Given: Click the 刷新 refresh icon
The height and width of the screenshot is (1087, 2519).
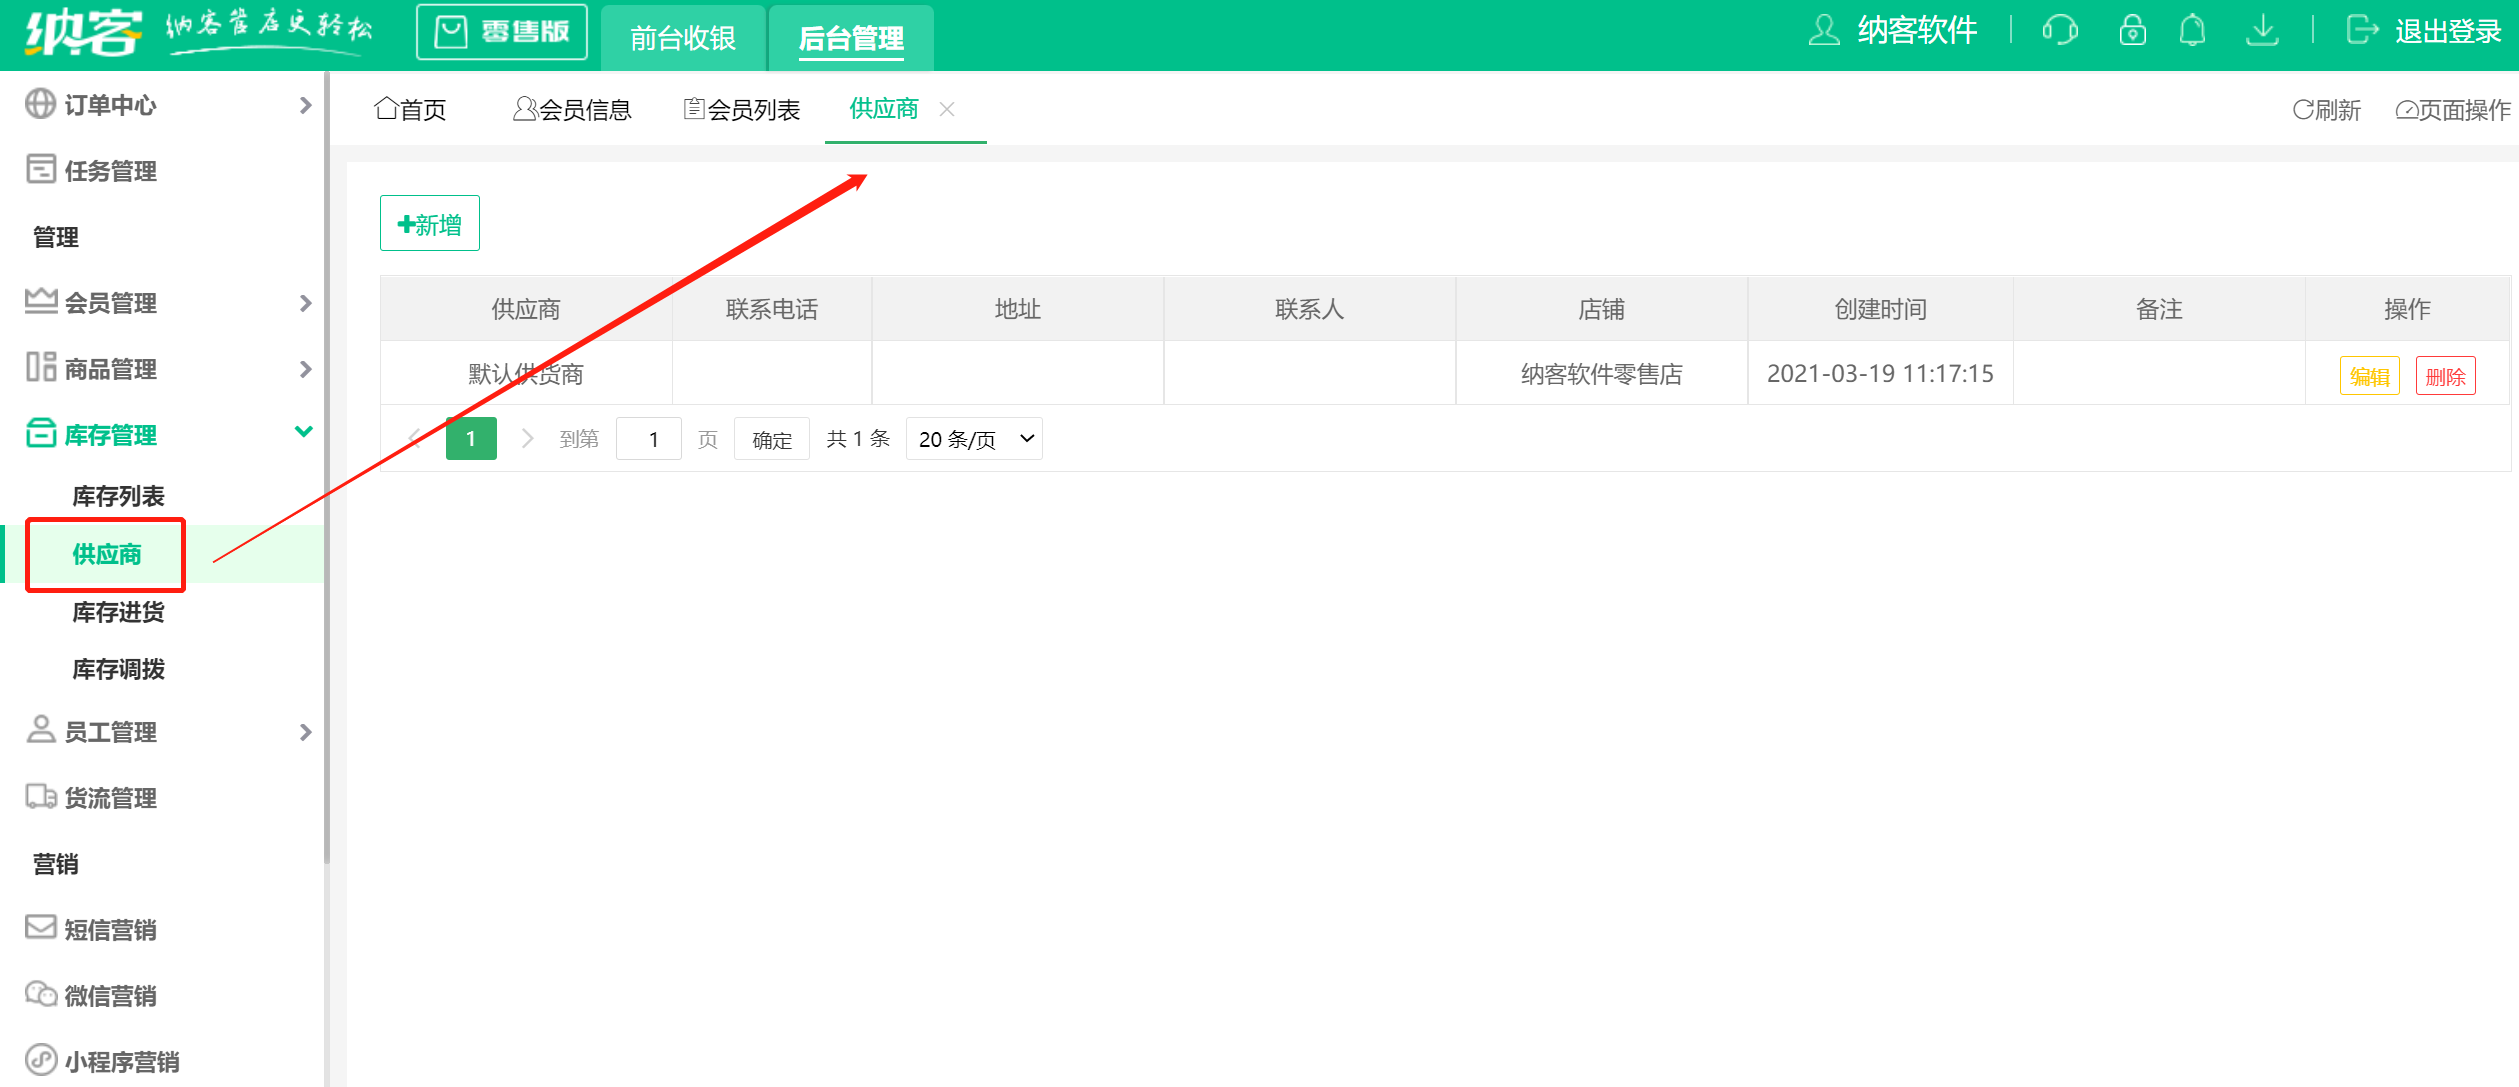Looking at the screenshot, I should tap(2327, 110).
